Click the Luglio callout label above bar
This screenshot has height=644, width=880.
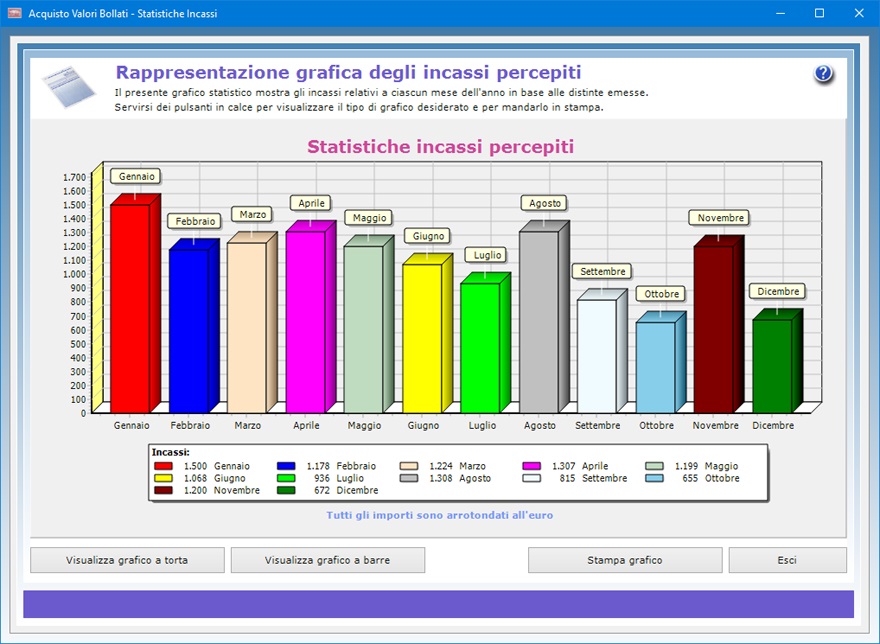[487, 255]
